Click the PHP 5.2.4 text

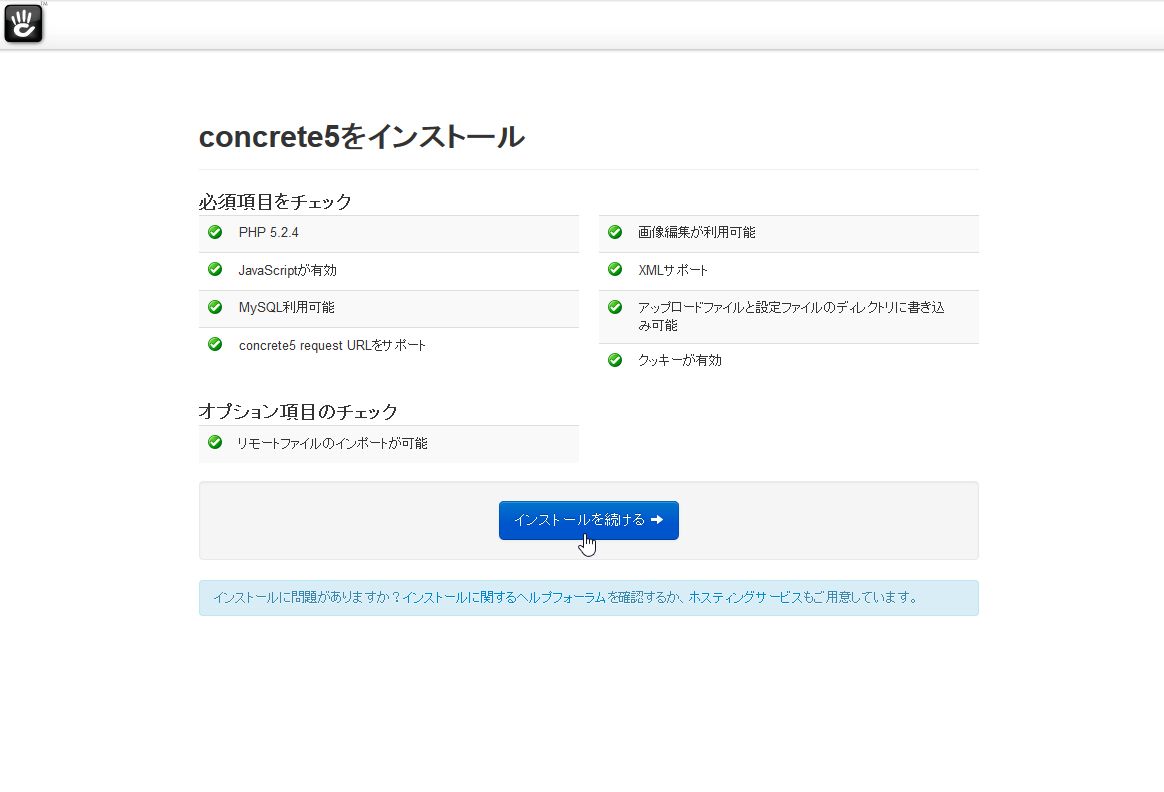pyautogui.click(x=269, y=232)
